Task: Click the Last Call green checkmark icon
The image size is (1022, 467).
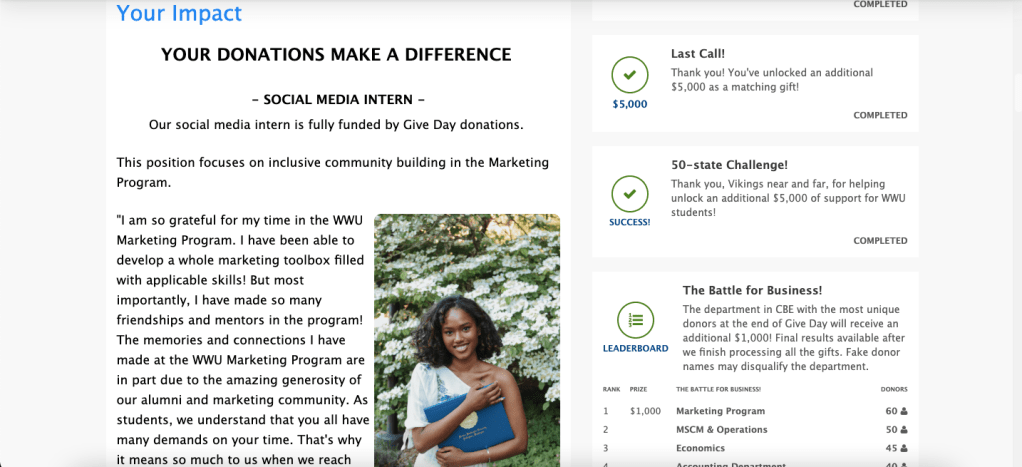Action: [x=629, y=74]
